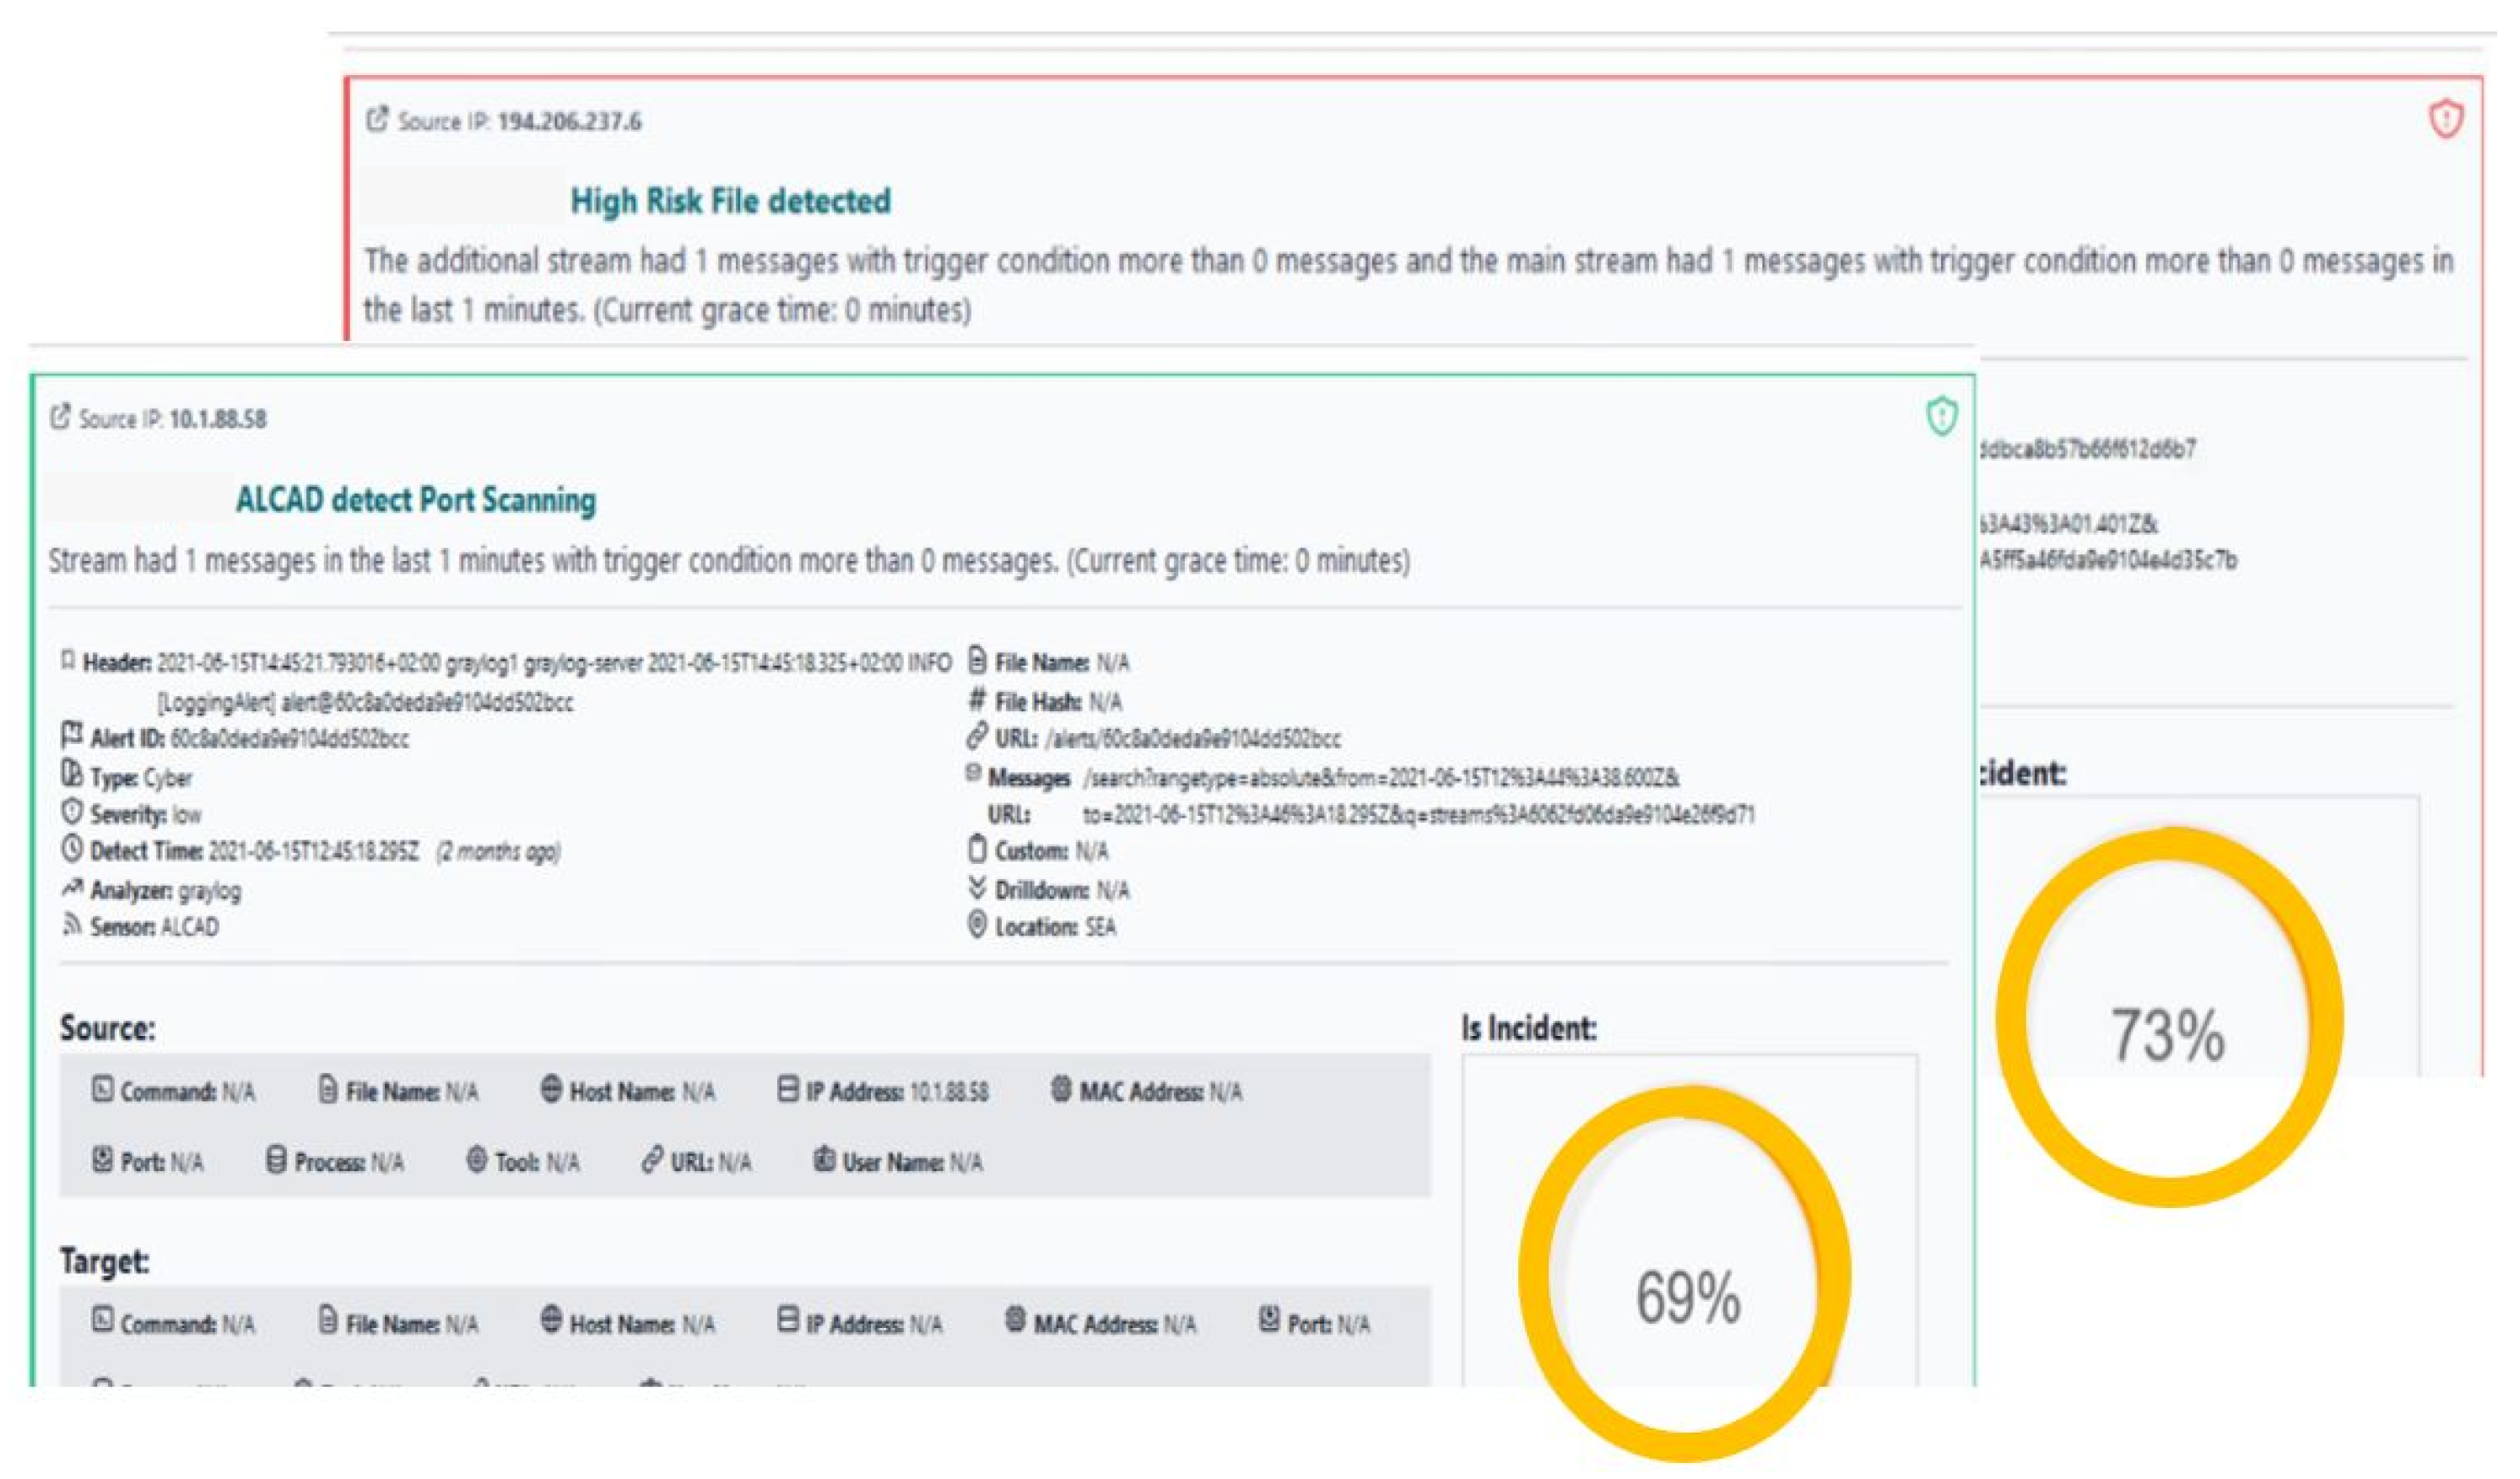The width and height of the screenshot is (2520, 1479).
Task: Open external link icon beside 194.206.237.6
Action: click(377, 120)
